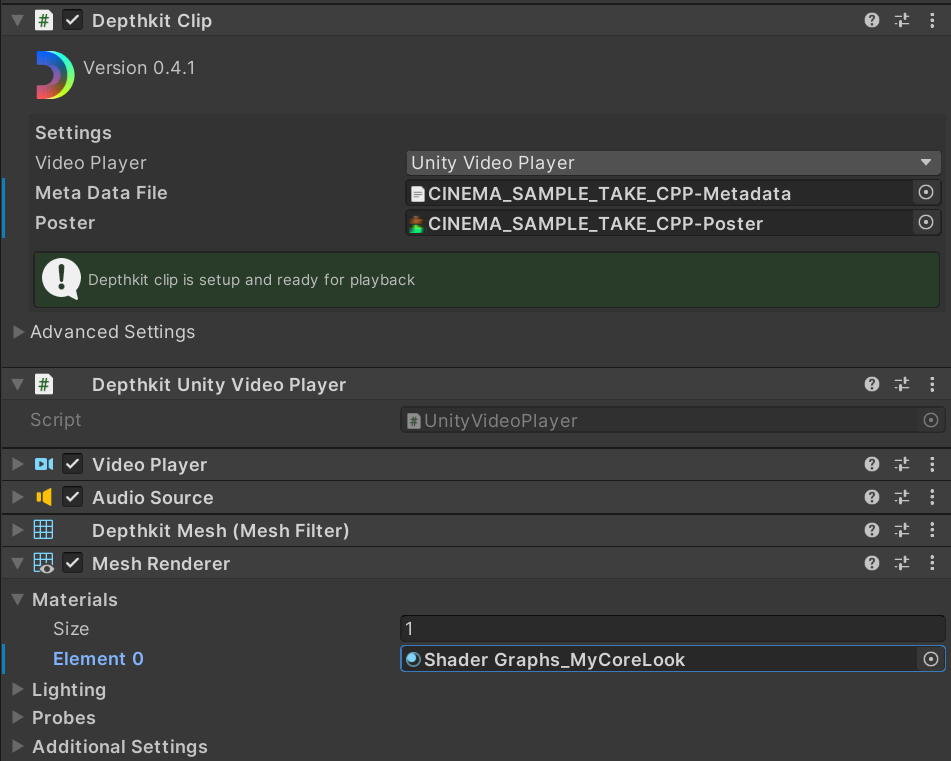Click the Video Player component icon
The width and height of the screenshot is (951, 761).
point(42,464)
